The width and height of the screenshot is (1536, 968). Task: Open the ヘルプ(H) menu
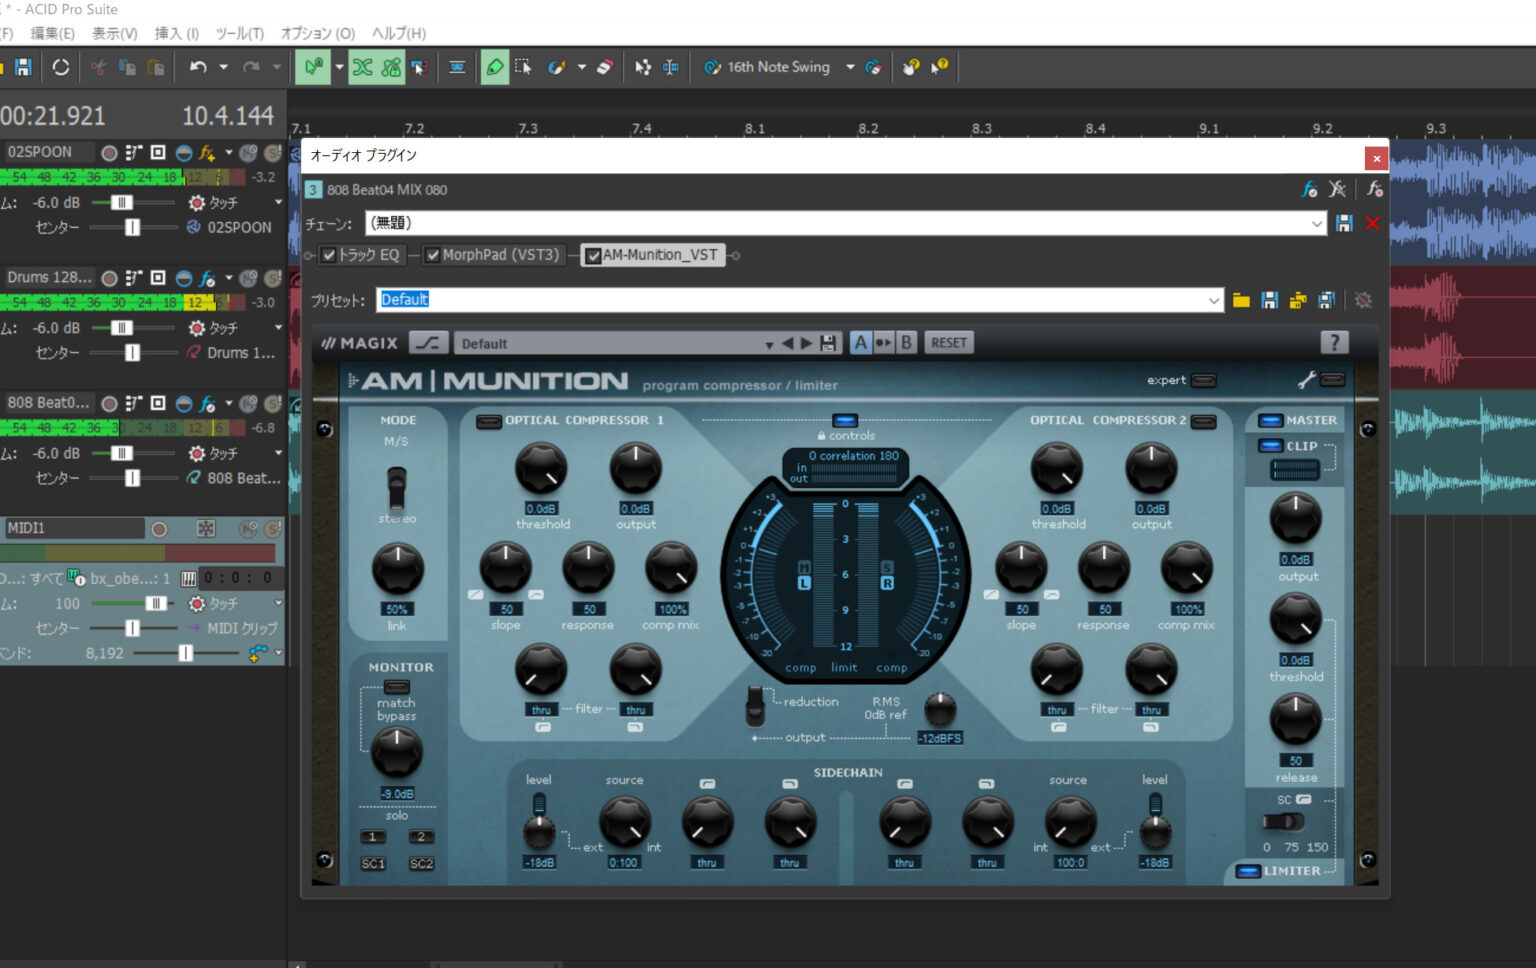pos(398,33)
